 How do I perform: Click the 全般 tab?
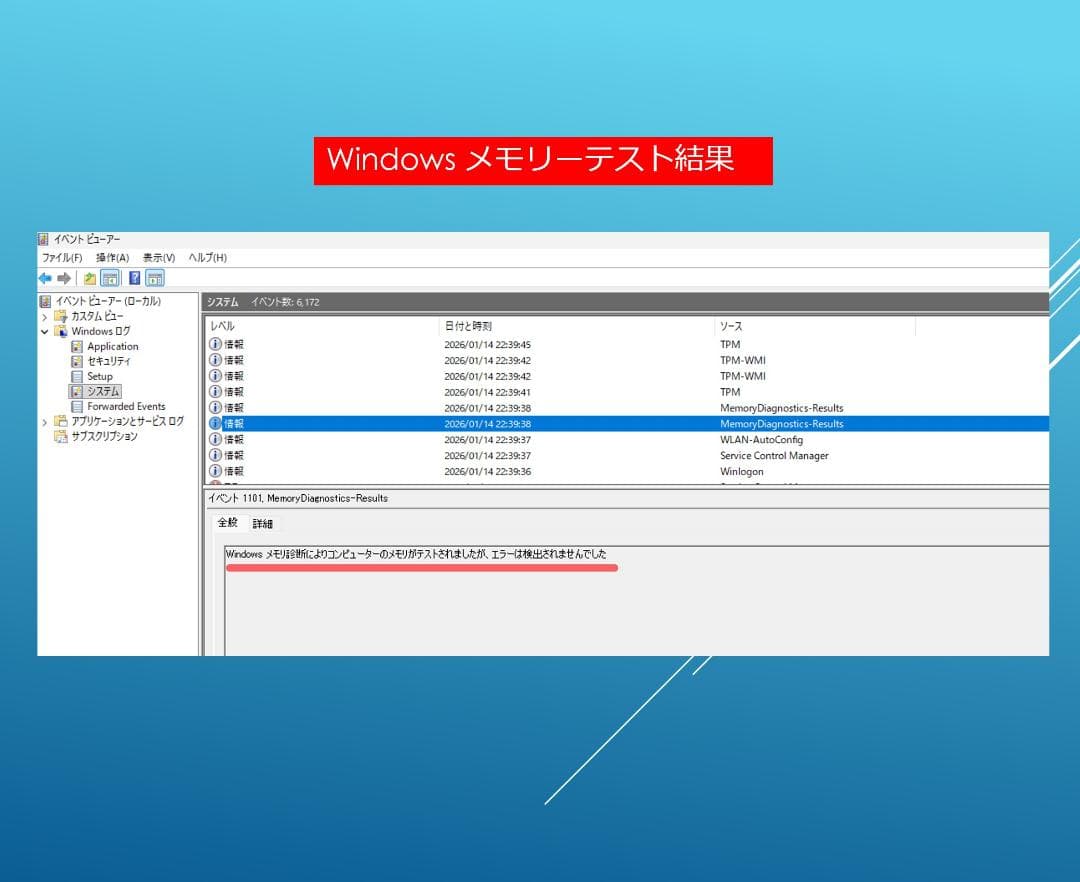coord(228,524)
